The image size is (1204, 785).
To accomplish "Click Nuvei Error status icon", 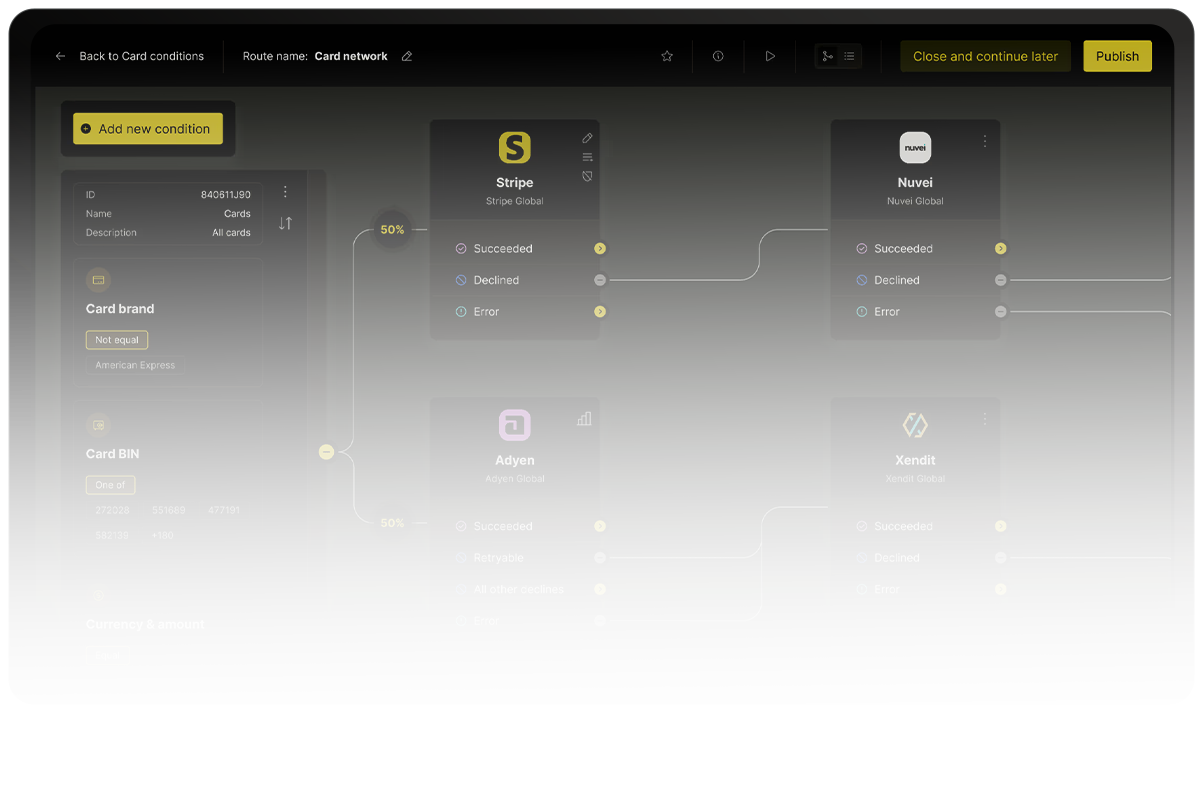I will [862, 312].
